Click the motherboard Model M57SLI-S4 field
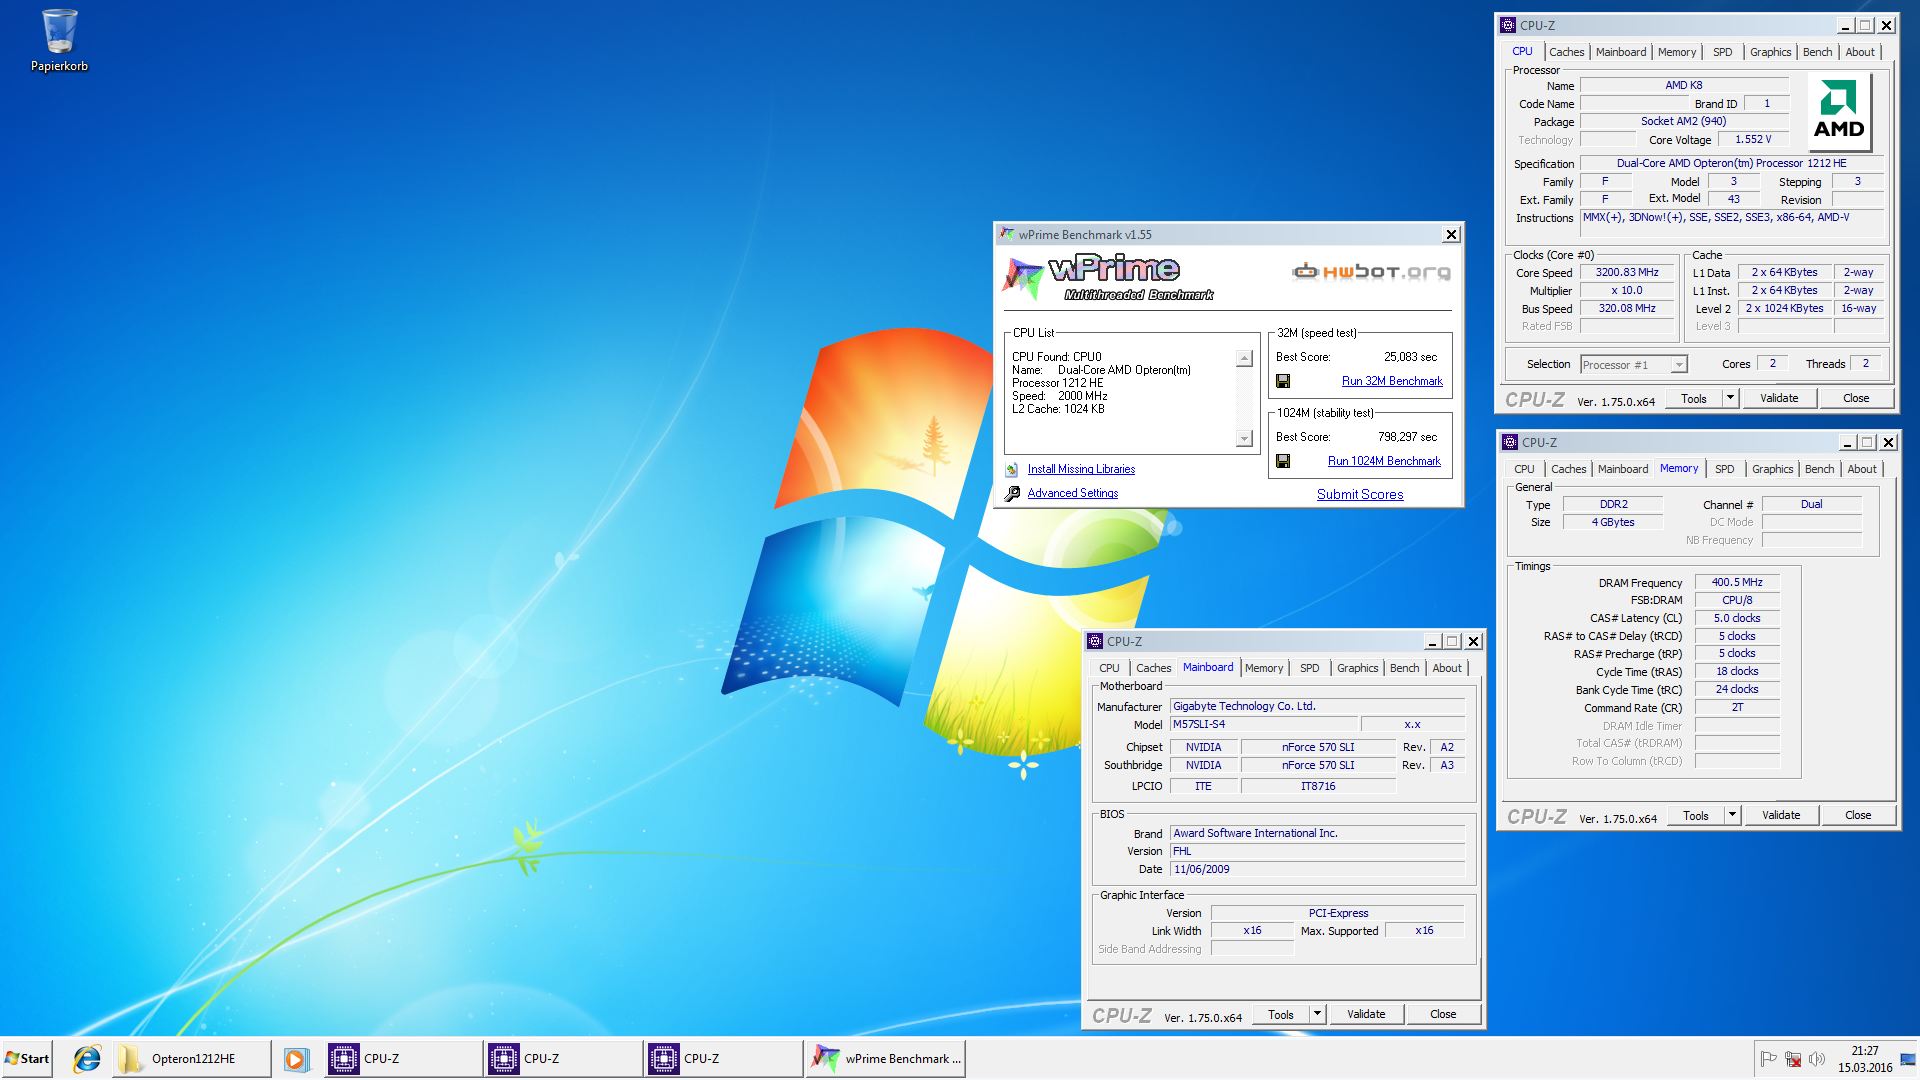The height and width of the screenshot is (1080, 1920). click(1263, 724)
